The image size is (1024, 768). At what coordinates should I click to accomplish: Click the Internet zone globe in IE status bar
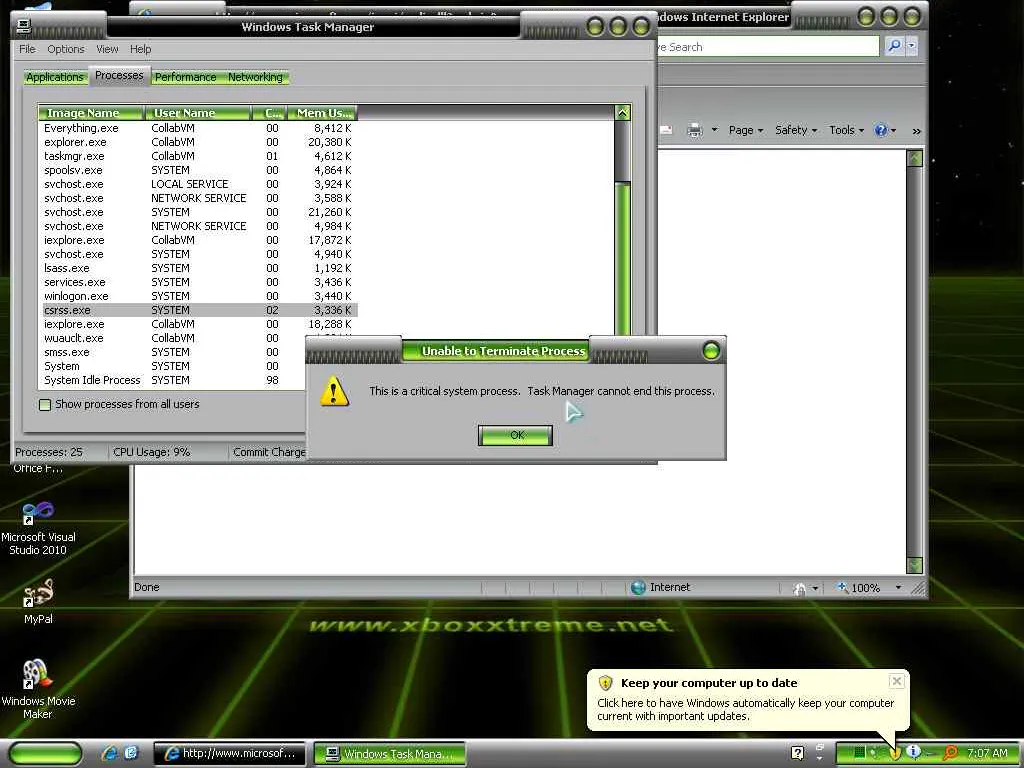[638, 587]
